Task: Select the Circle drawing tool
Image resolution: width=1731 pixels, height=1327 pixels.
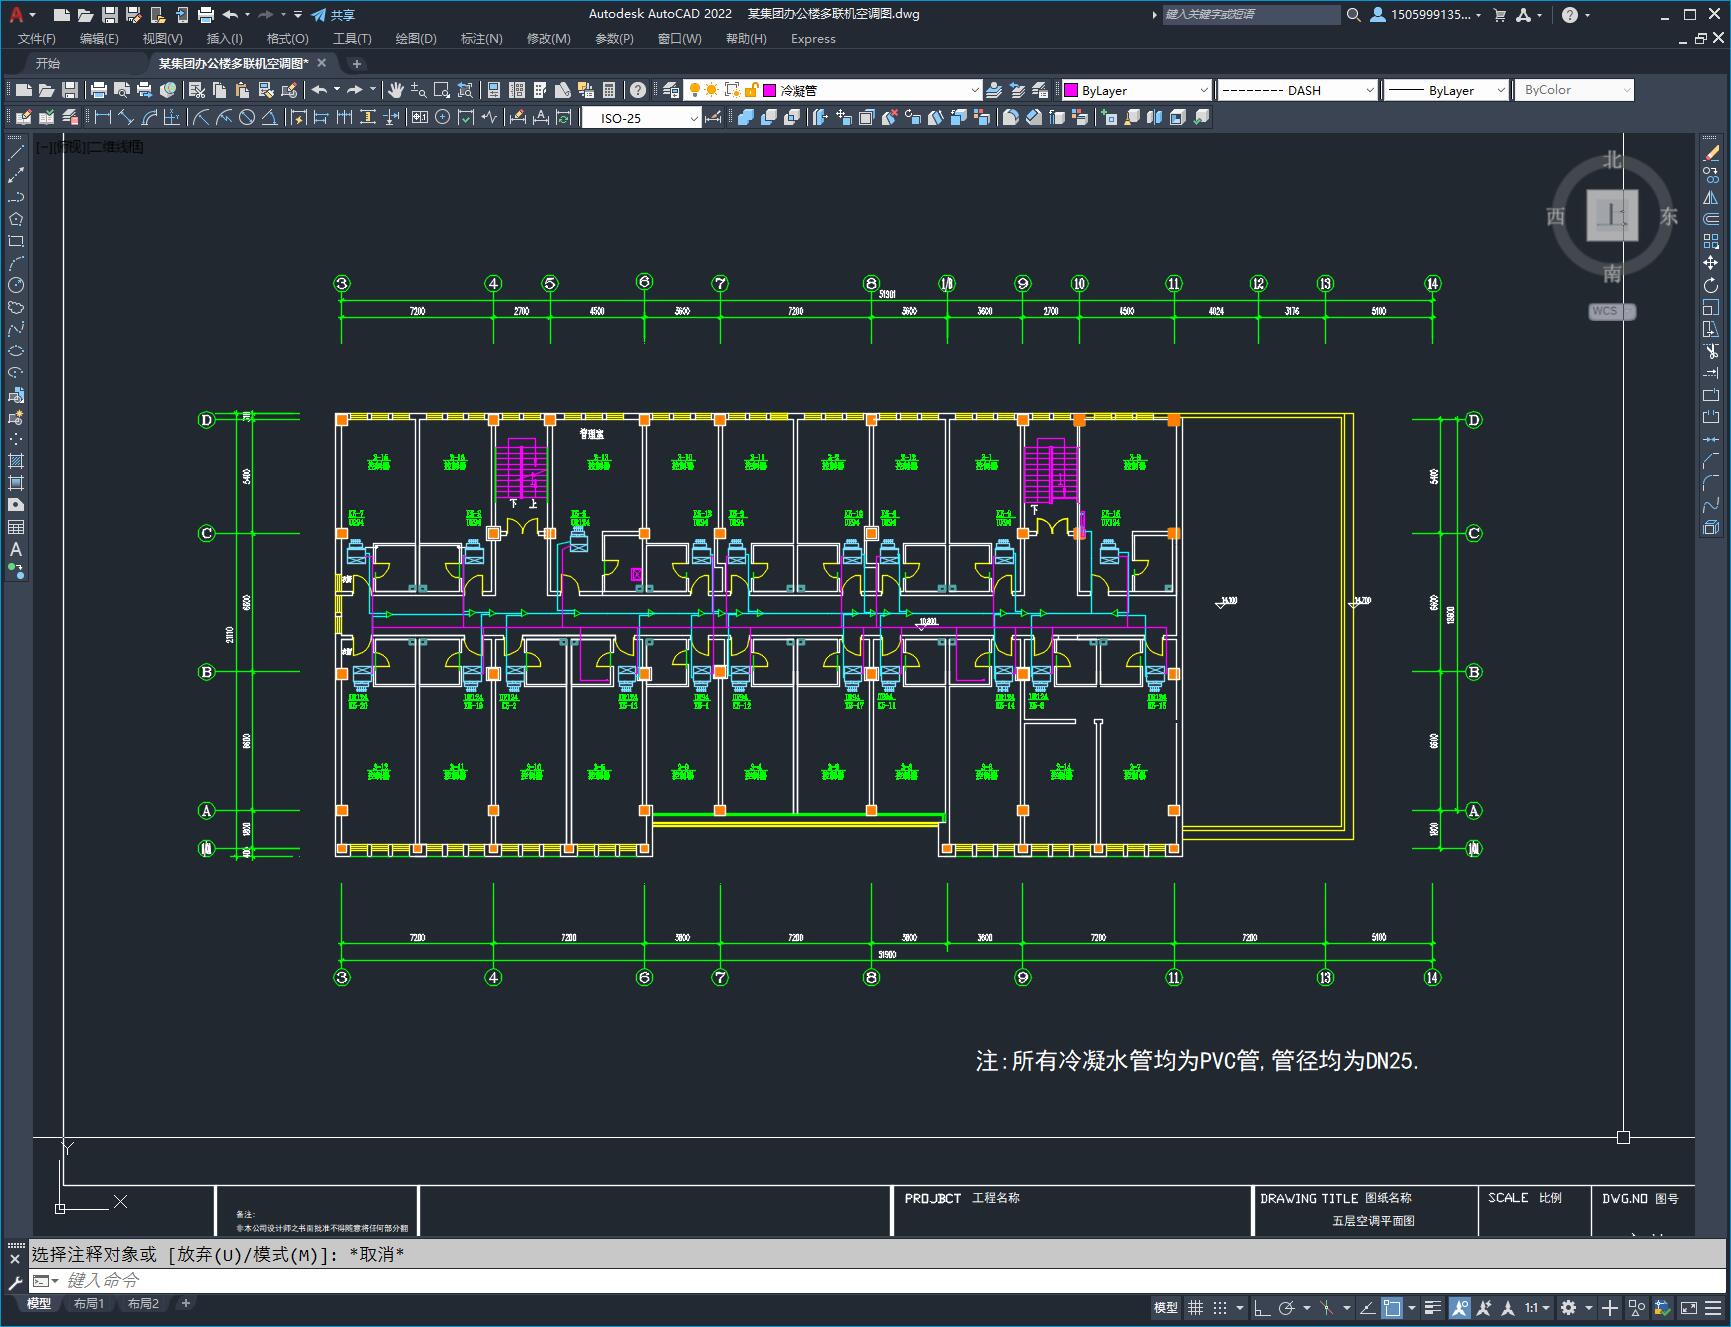Action: [16, 285]
